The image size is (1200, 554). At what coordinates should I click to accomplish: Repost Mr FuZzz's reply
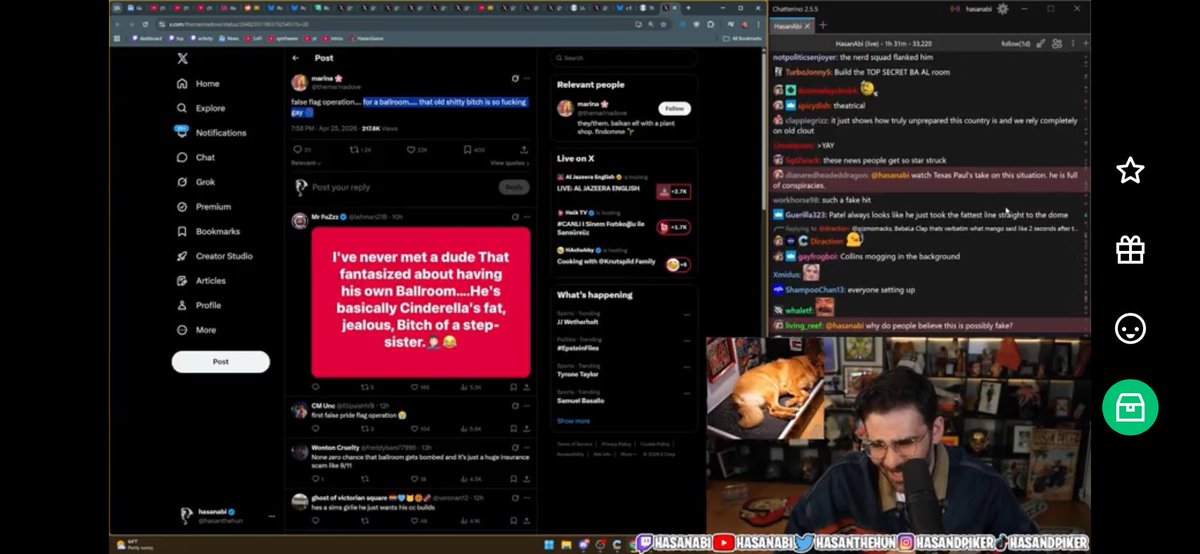(366, 387)
